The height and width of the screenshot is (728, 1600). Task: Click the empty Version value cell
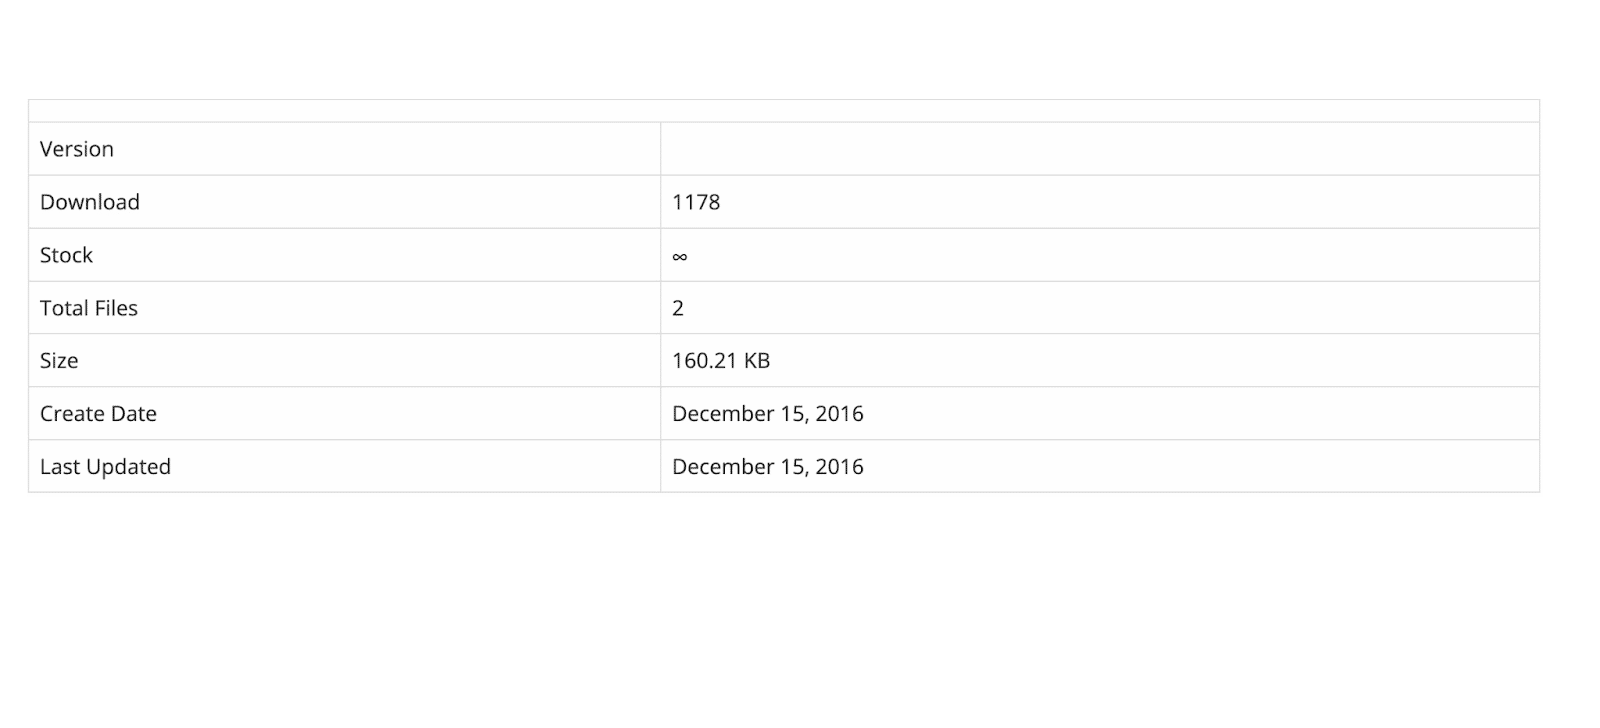click(1100, 149)
